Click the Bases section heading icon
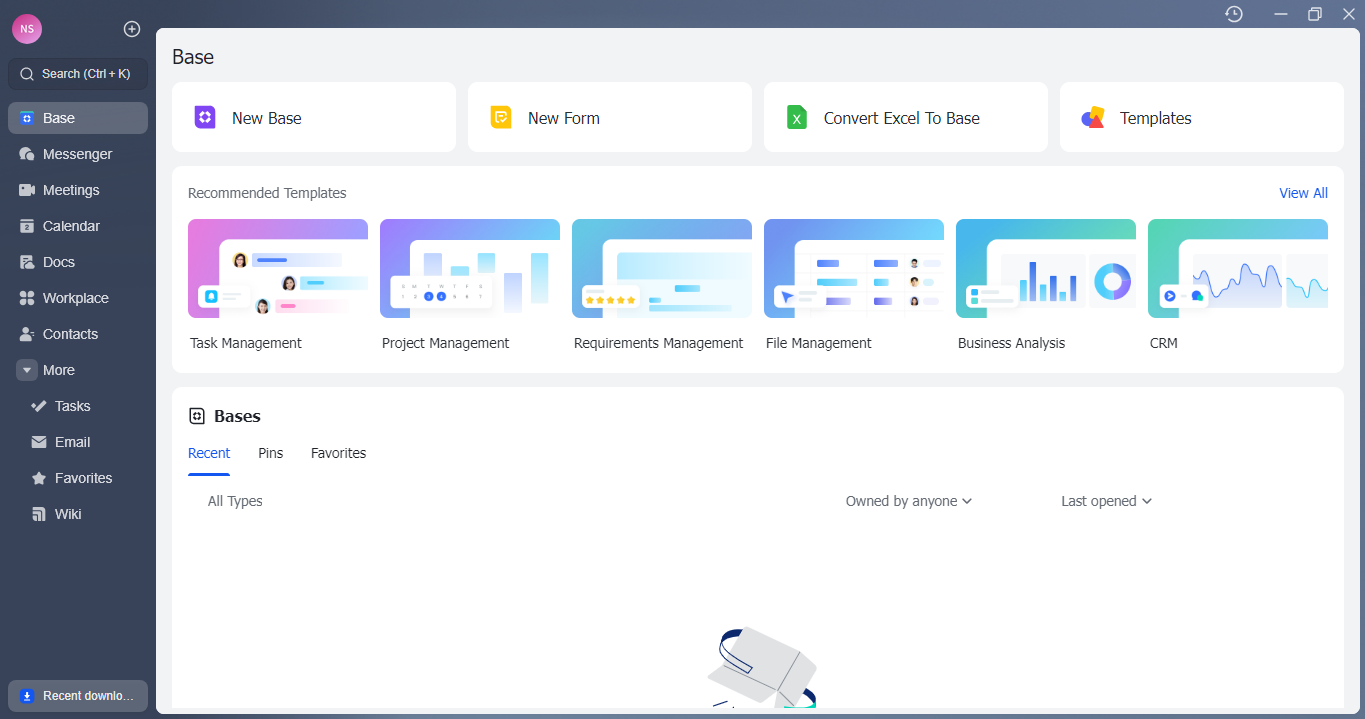Screen dimensions: 1365x719 tap(197, 416)
